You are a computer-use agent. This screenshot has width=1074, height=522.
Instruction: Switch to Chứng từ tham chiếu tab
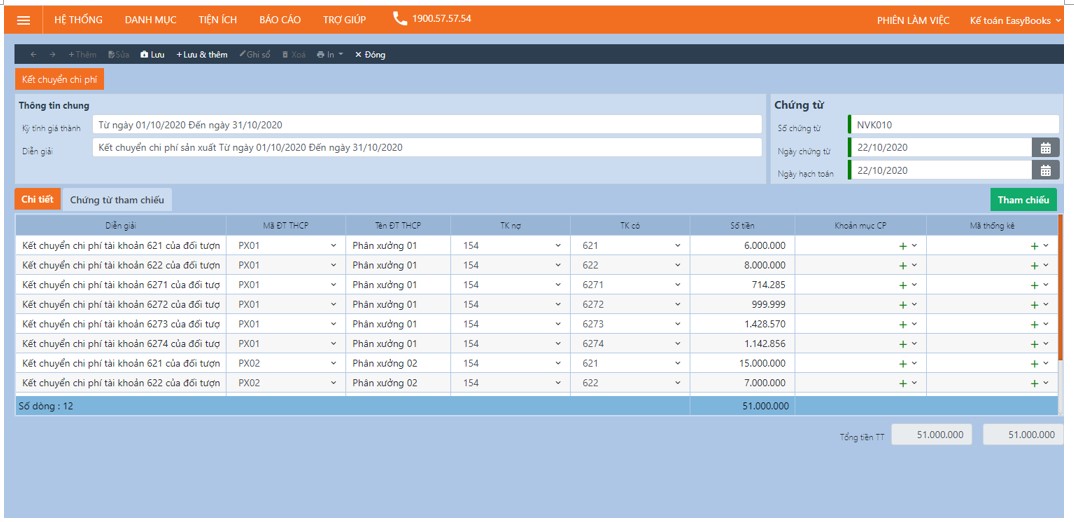(x=117, y=199)
